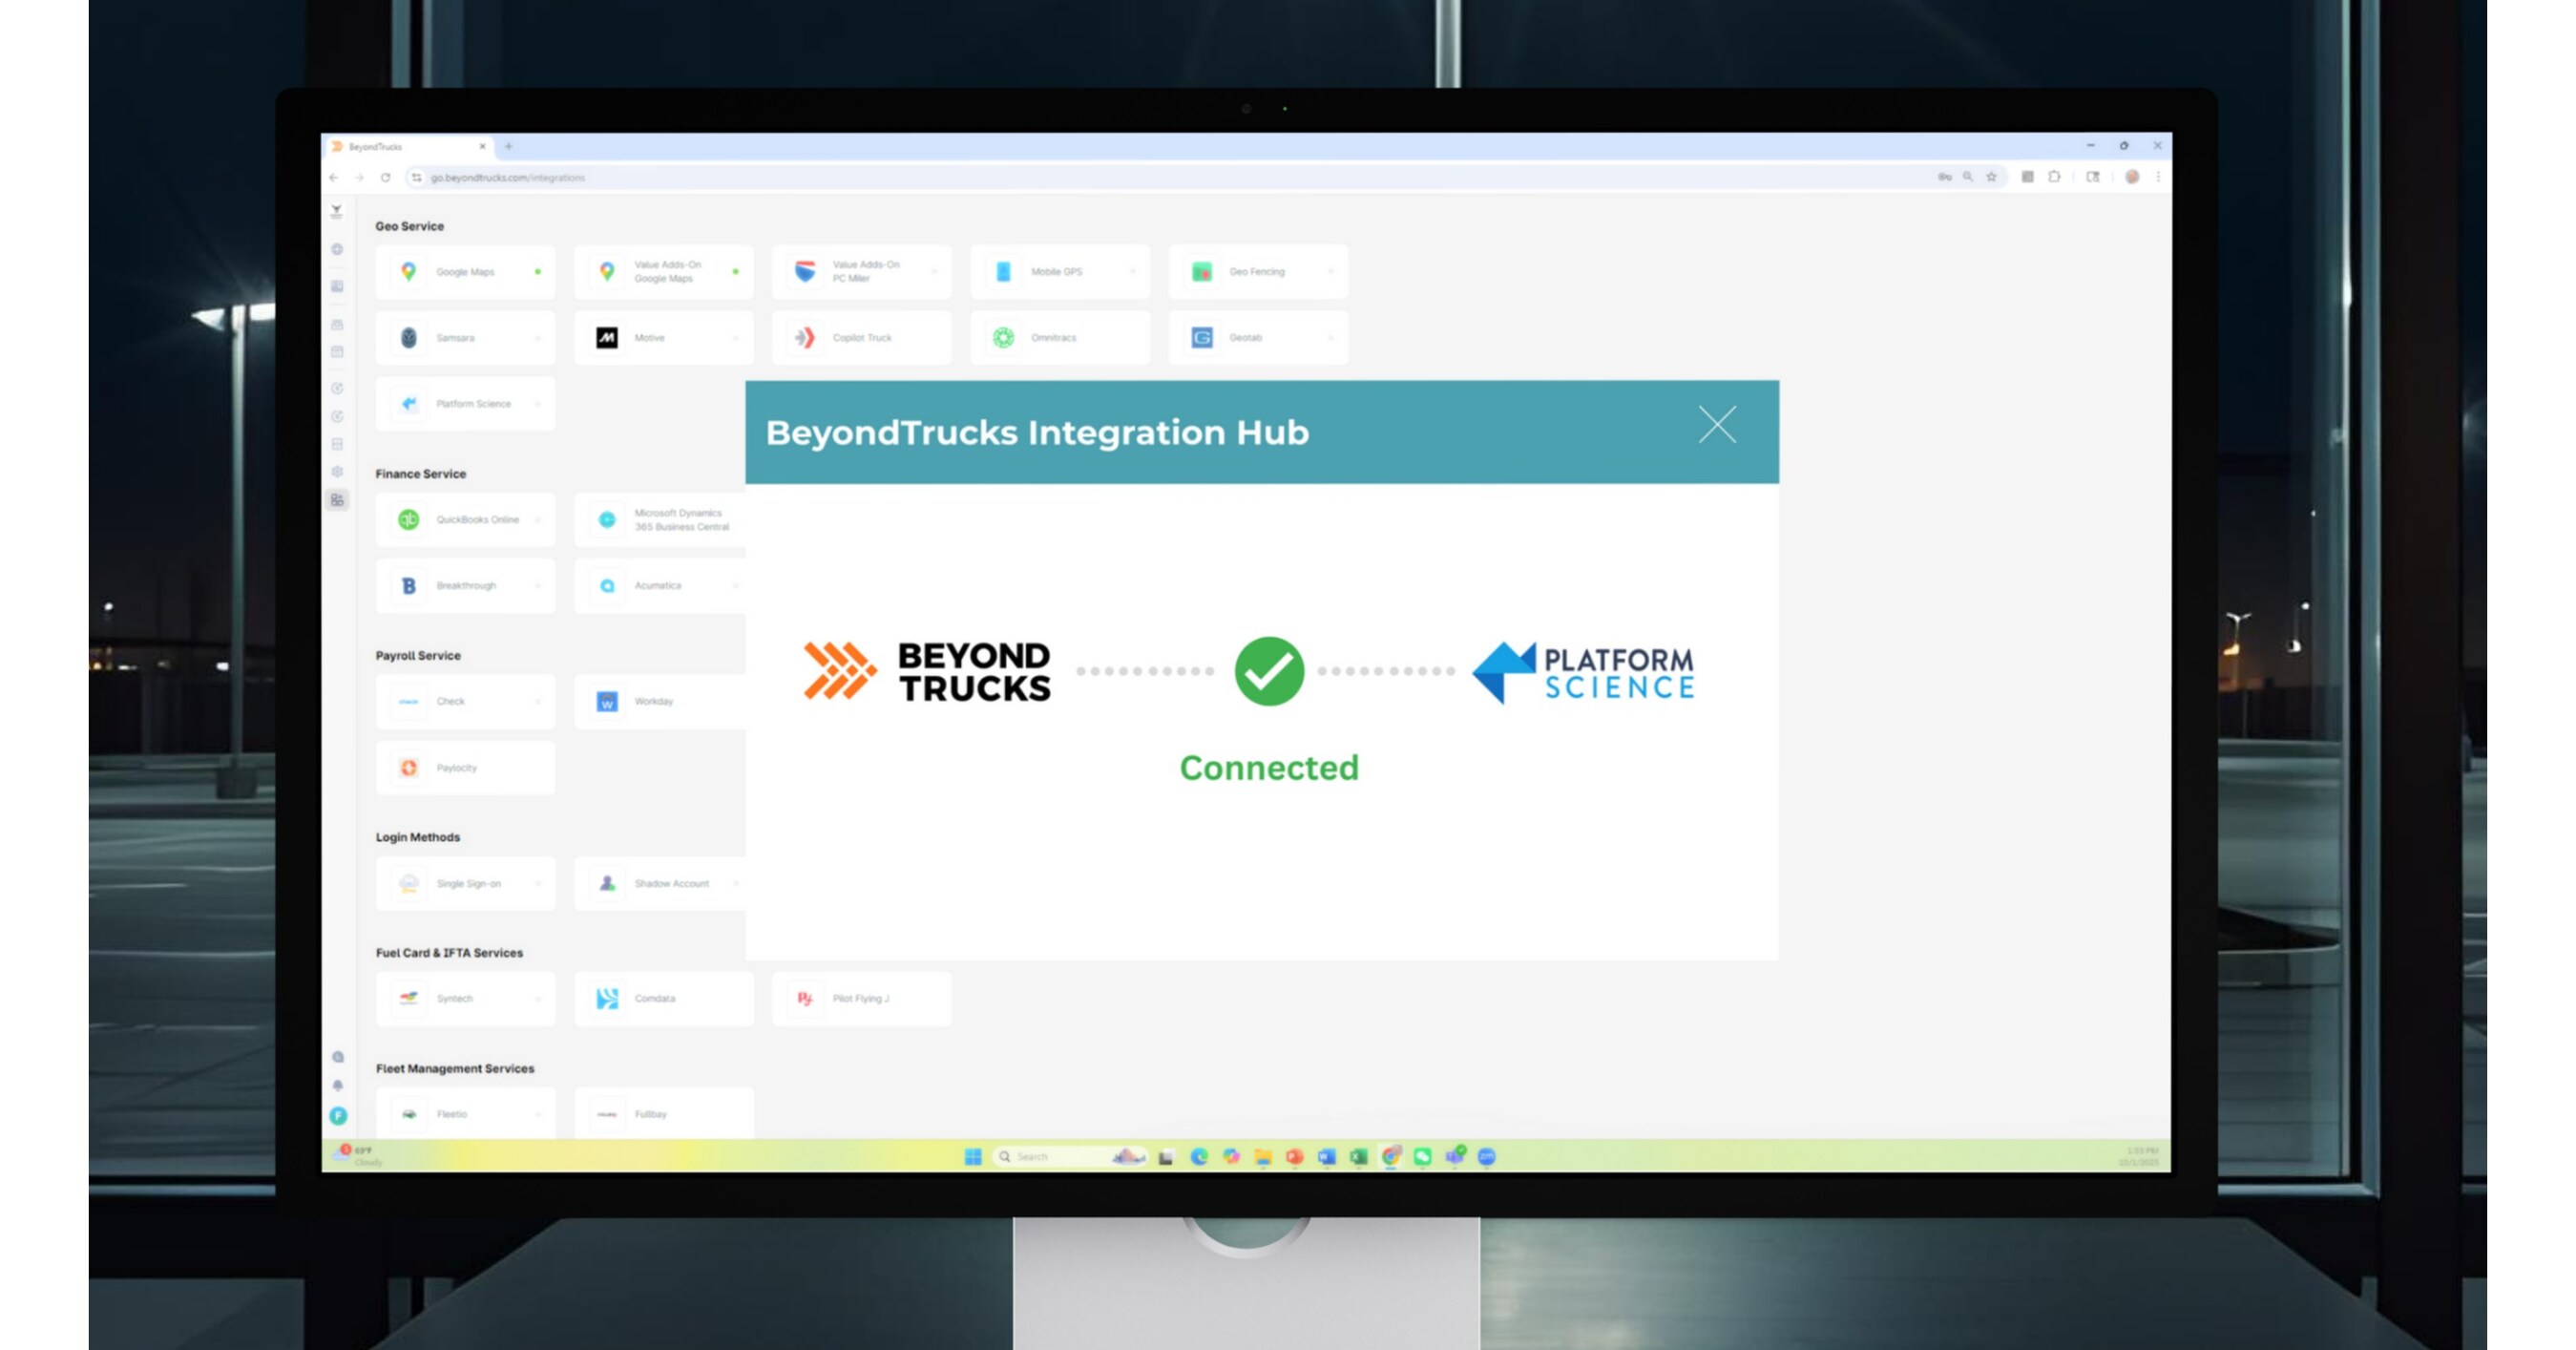Click the Copilot Truck icon

tap(804, 337)
